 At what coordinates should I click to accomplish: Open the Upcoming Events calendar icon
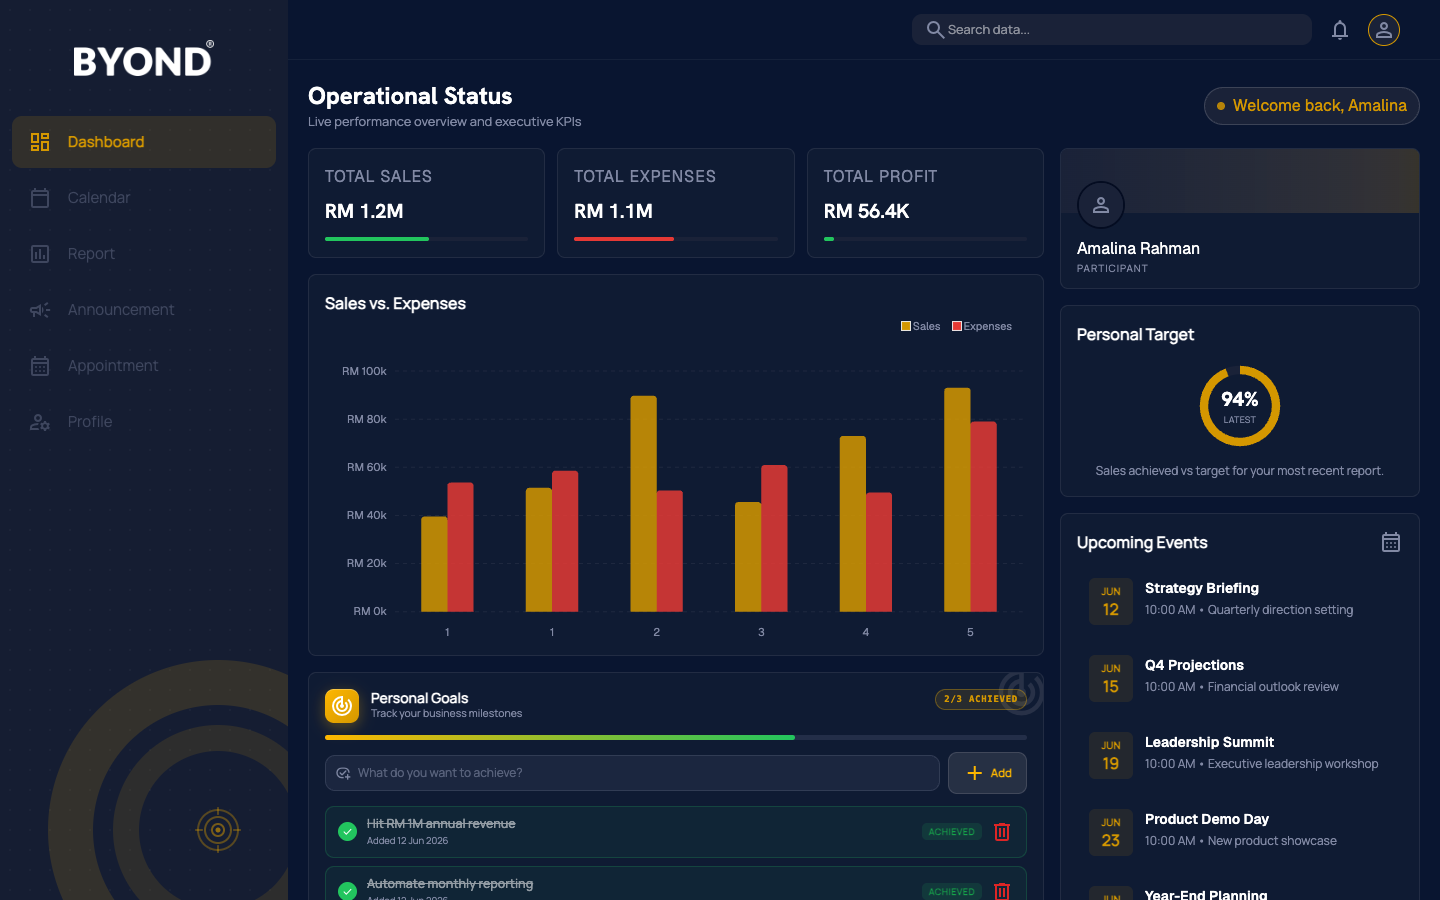click(1391, 542)
